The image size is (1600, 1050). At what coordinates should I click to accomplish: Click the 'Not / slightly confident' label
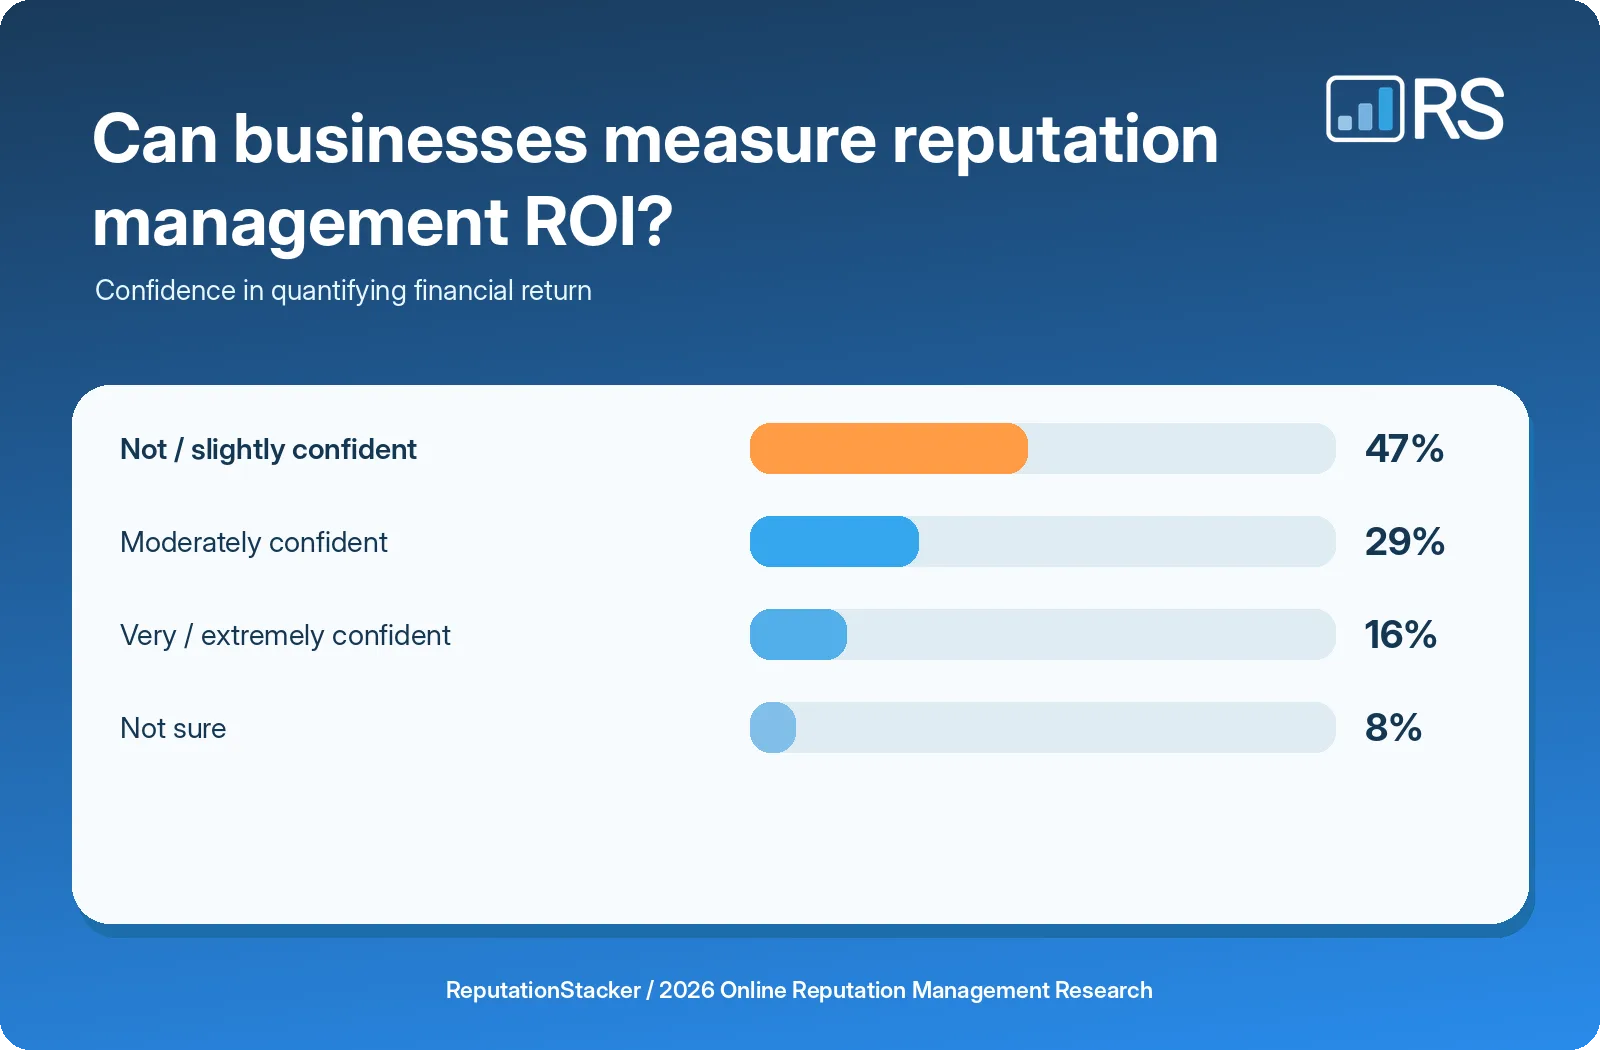(x=268, y=449)
